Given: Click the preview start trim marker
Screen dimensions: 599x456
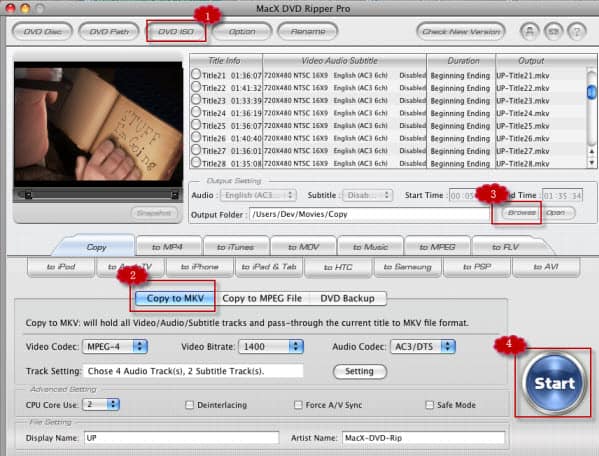Looking at the screenshot, I should point(28,195).
